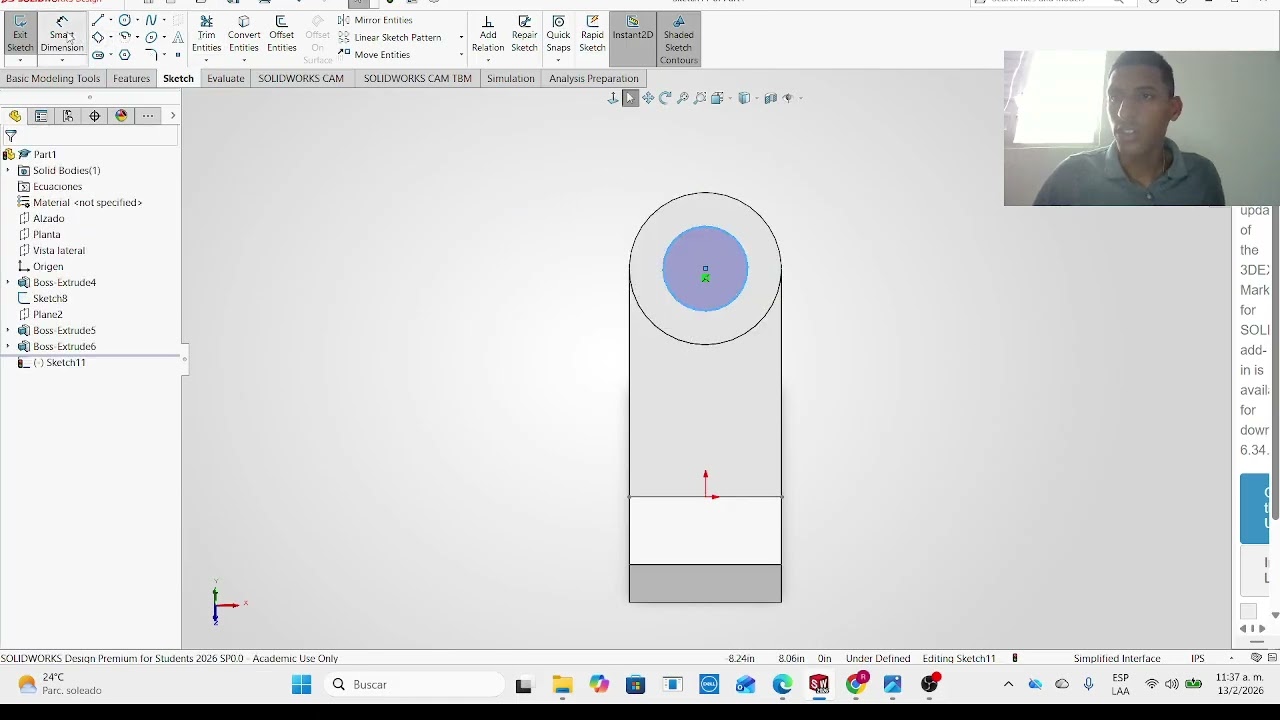Screen dimensions: 1280x720
Task: Click Simplified Interface in status bar
Action: click(1116, 659)
